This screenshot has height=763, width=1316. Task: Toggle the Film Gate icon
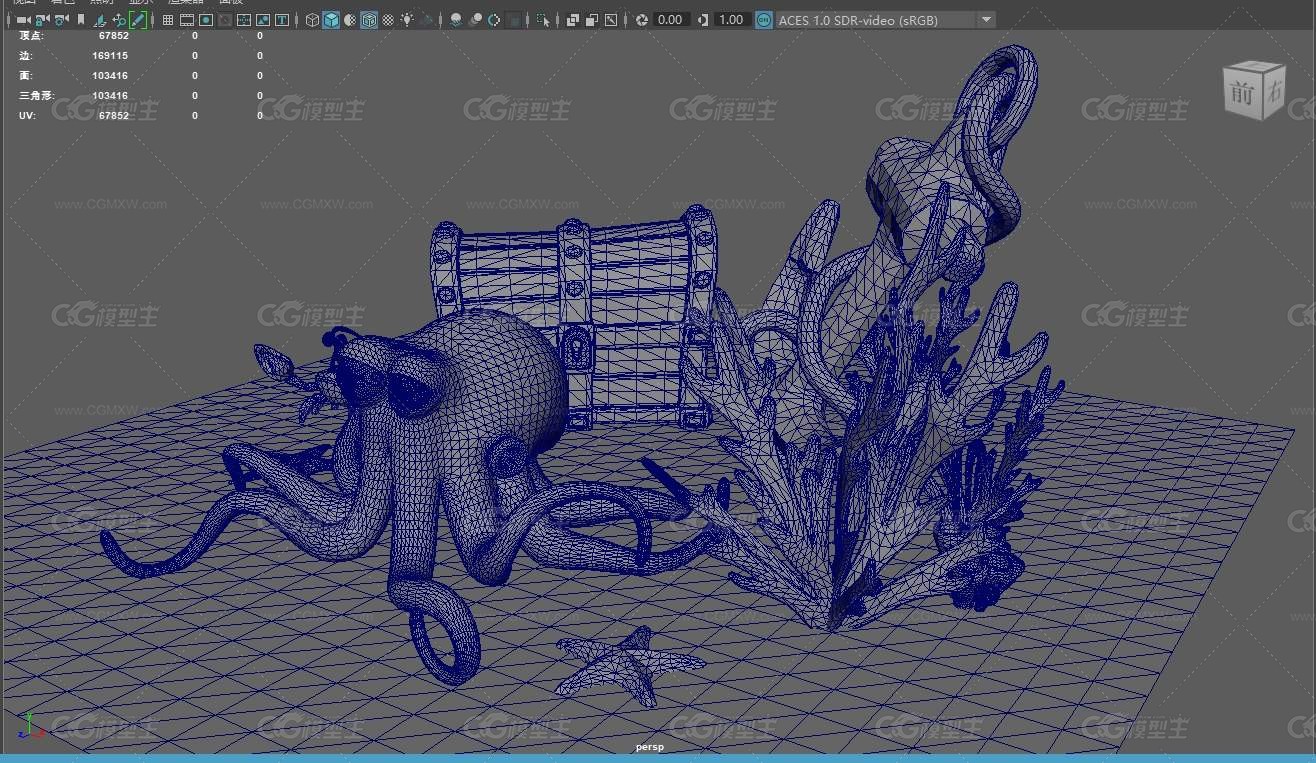pos(187,20)
